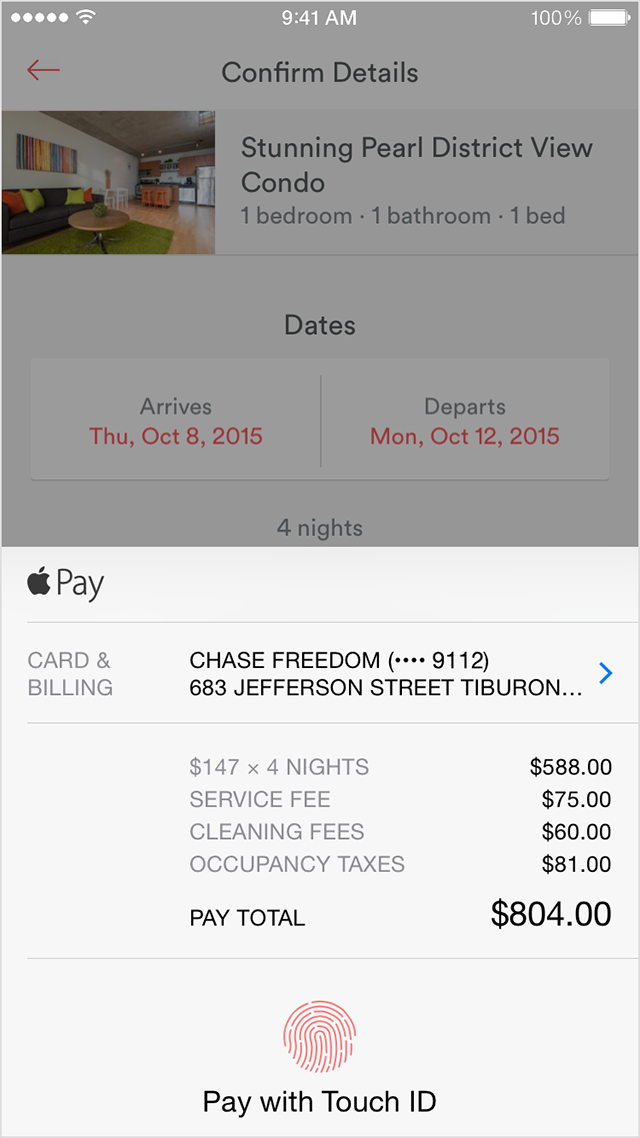The height and width of the screenshot is (1138, 640).
Task: Tap the Confirm Details header title
Action: tap(320, 72)
